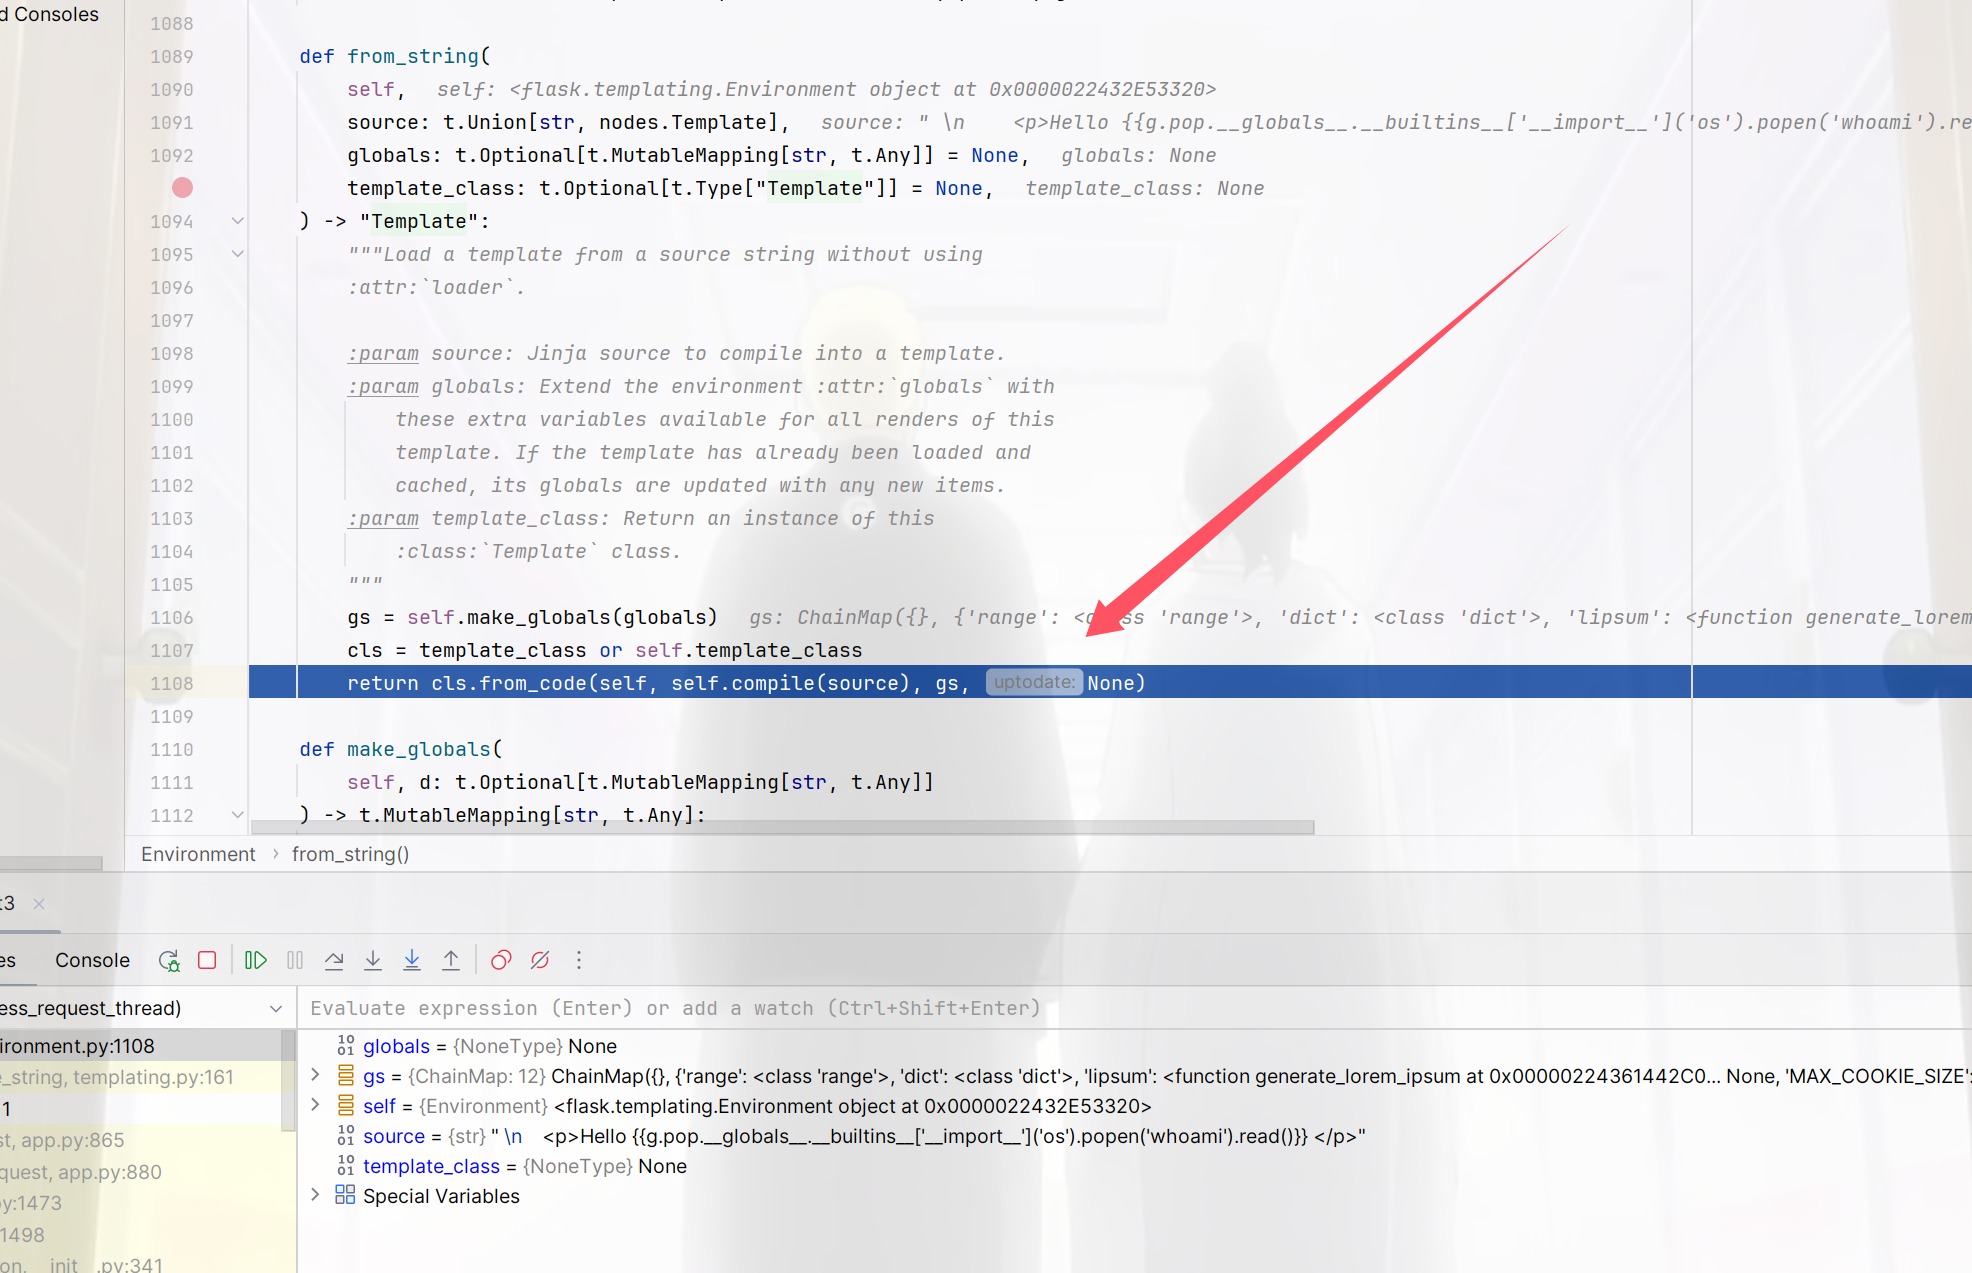Expand the gs ChainMap variable
The width and height of the screenshot is (1972, 1273).
pos(316,1075)
